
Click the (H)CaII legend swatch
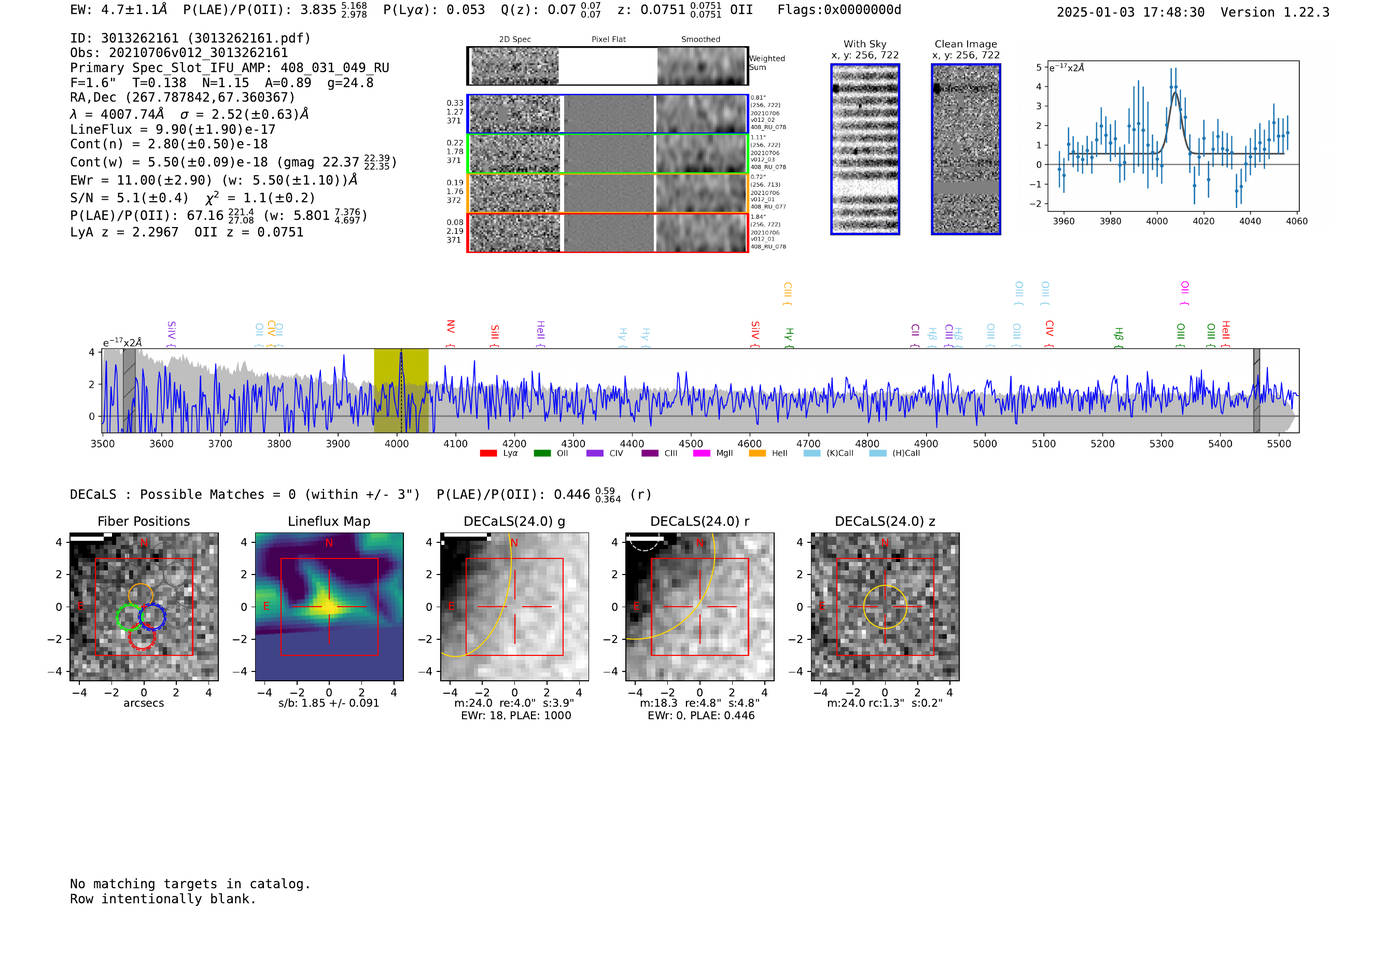(x=878, y=453)
